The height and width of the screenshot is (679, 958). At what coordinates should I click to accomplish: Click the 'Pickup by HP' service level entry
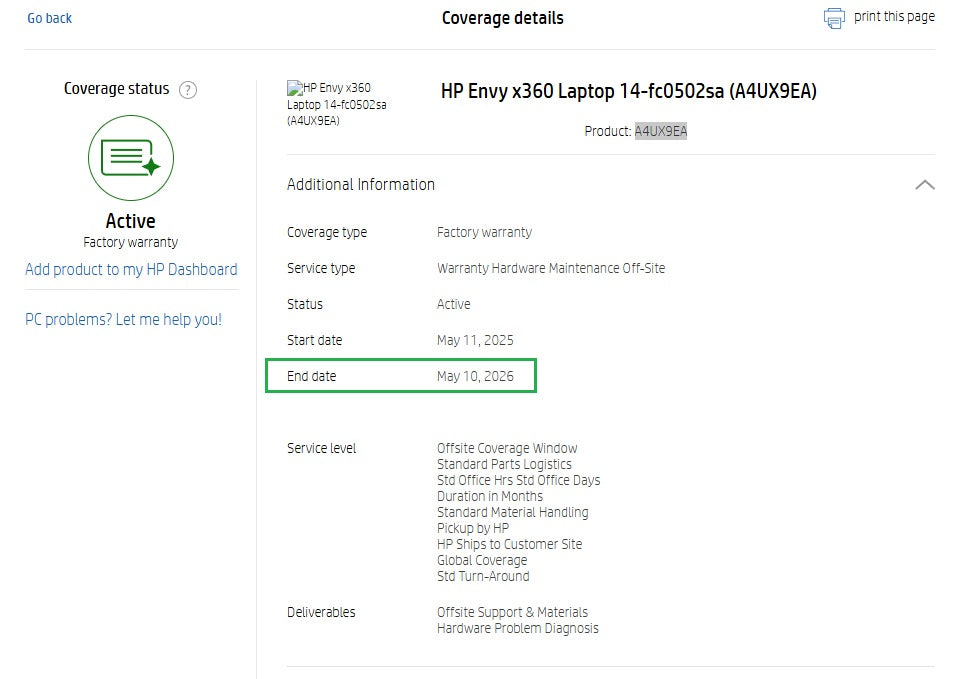point(473,528)
